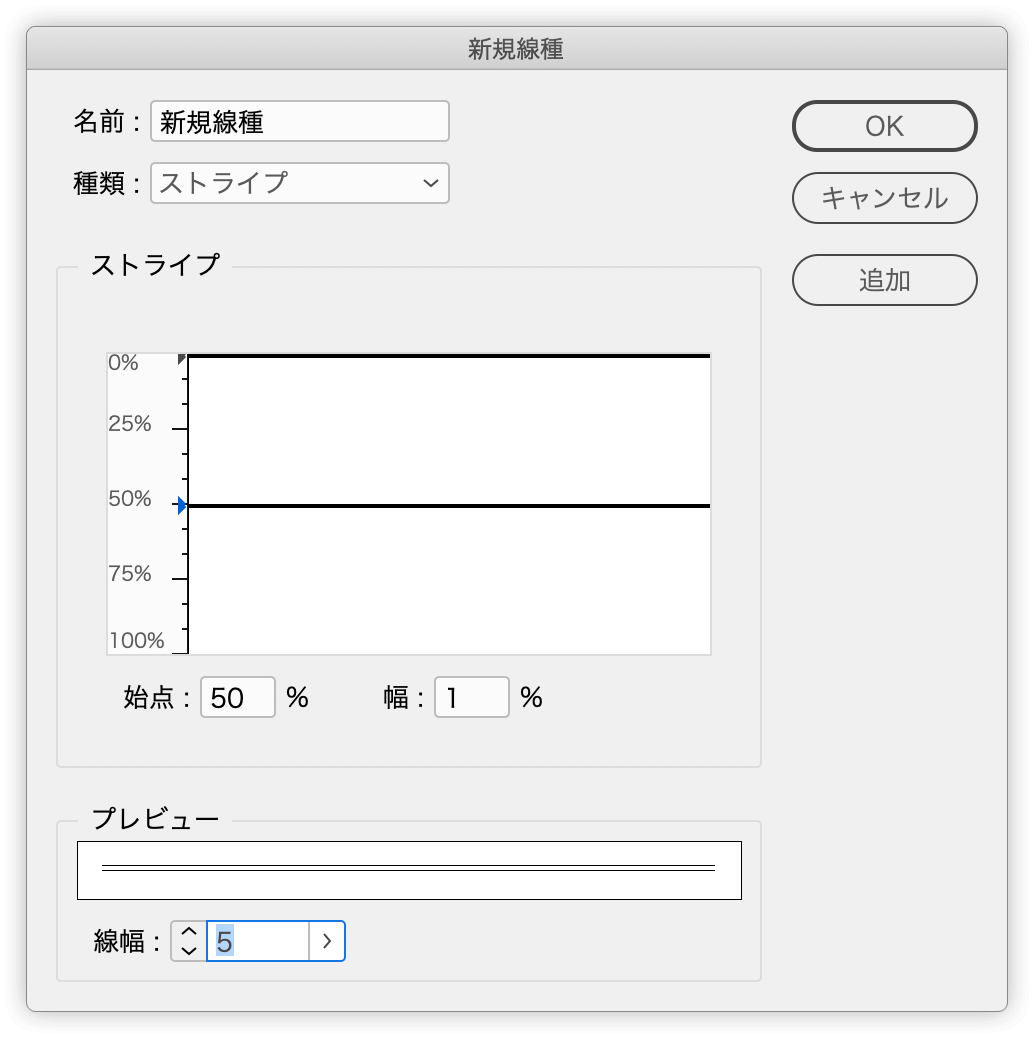Click the 追加 button

[885, 280]
